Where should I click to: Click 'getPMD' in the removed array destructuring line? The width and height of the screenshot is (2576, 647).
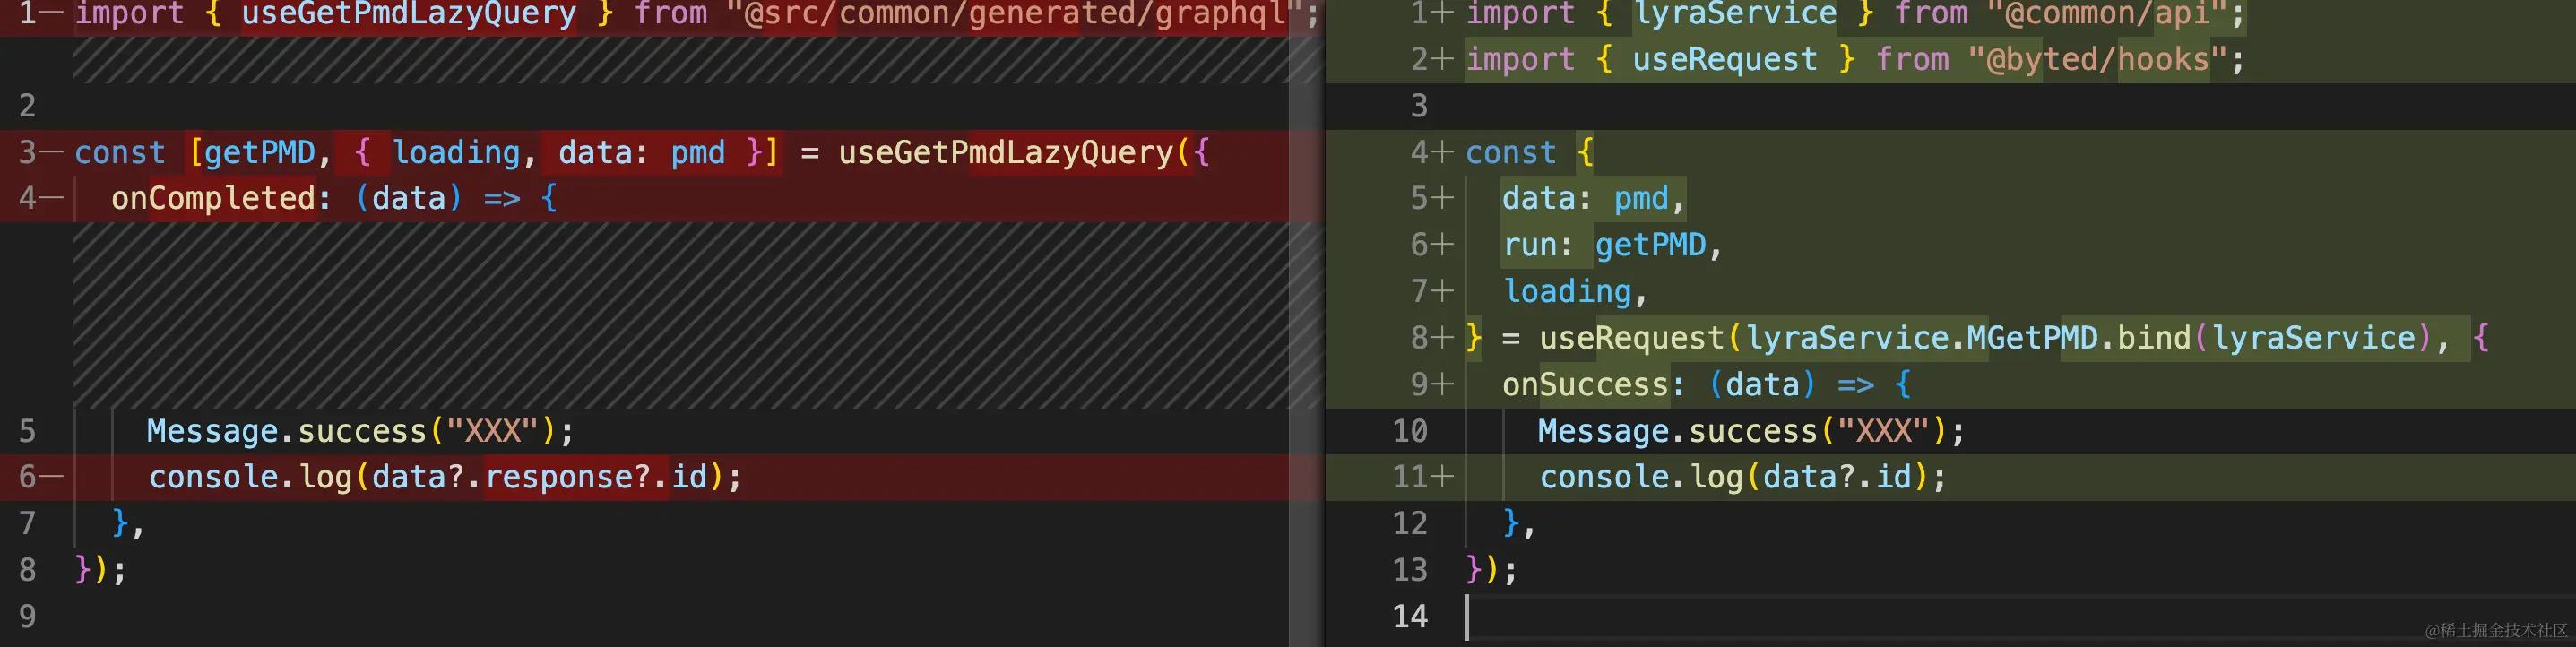point(260,152)
